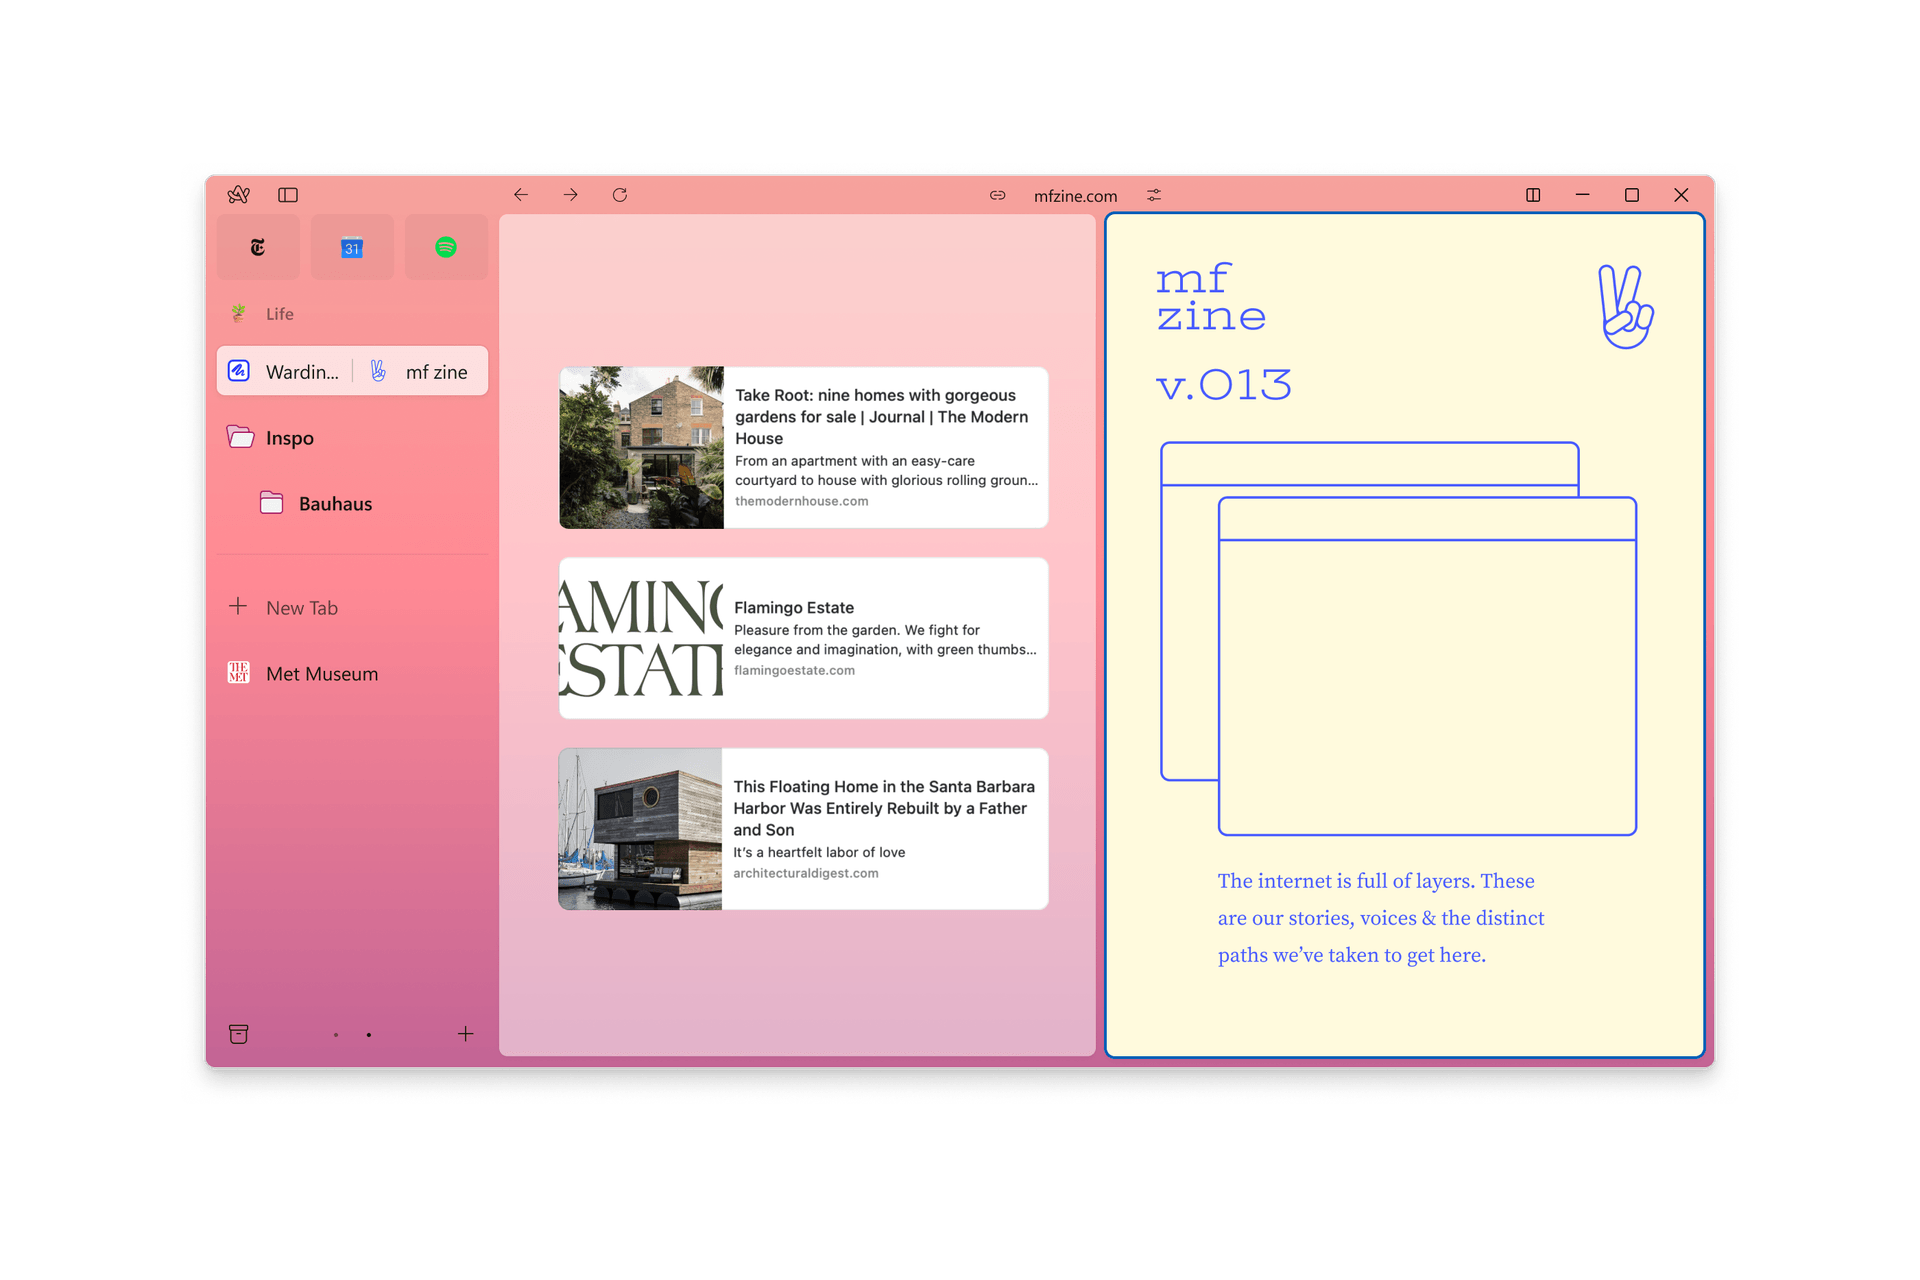Viewport: 1920px width, 1280px height.
Task: Click the Arc logo icon
Action: (x=238, y=195)
